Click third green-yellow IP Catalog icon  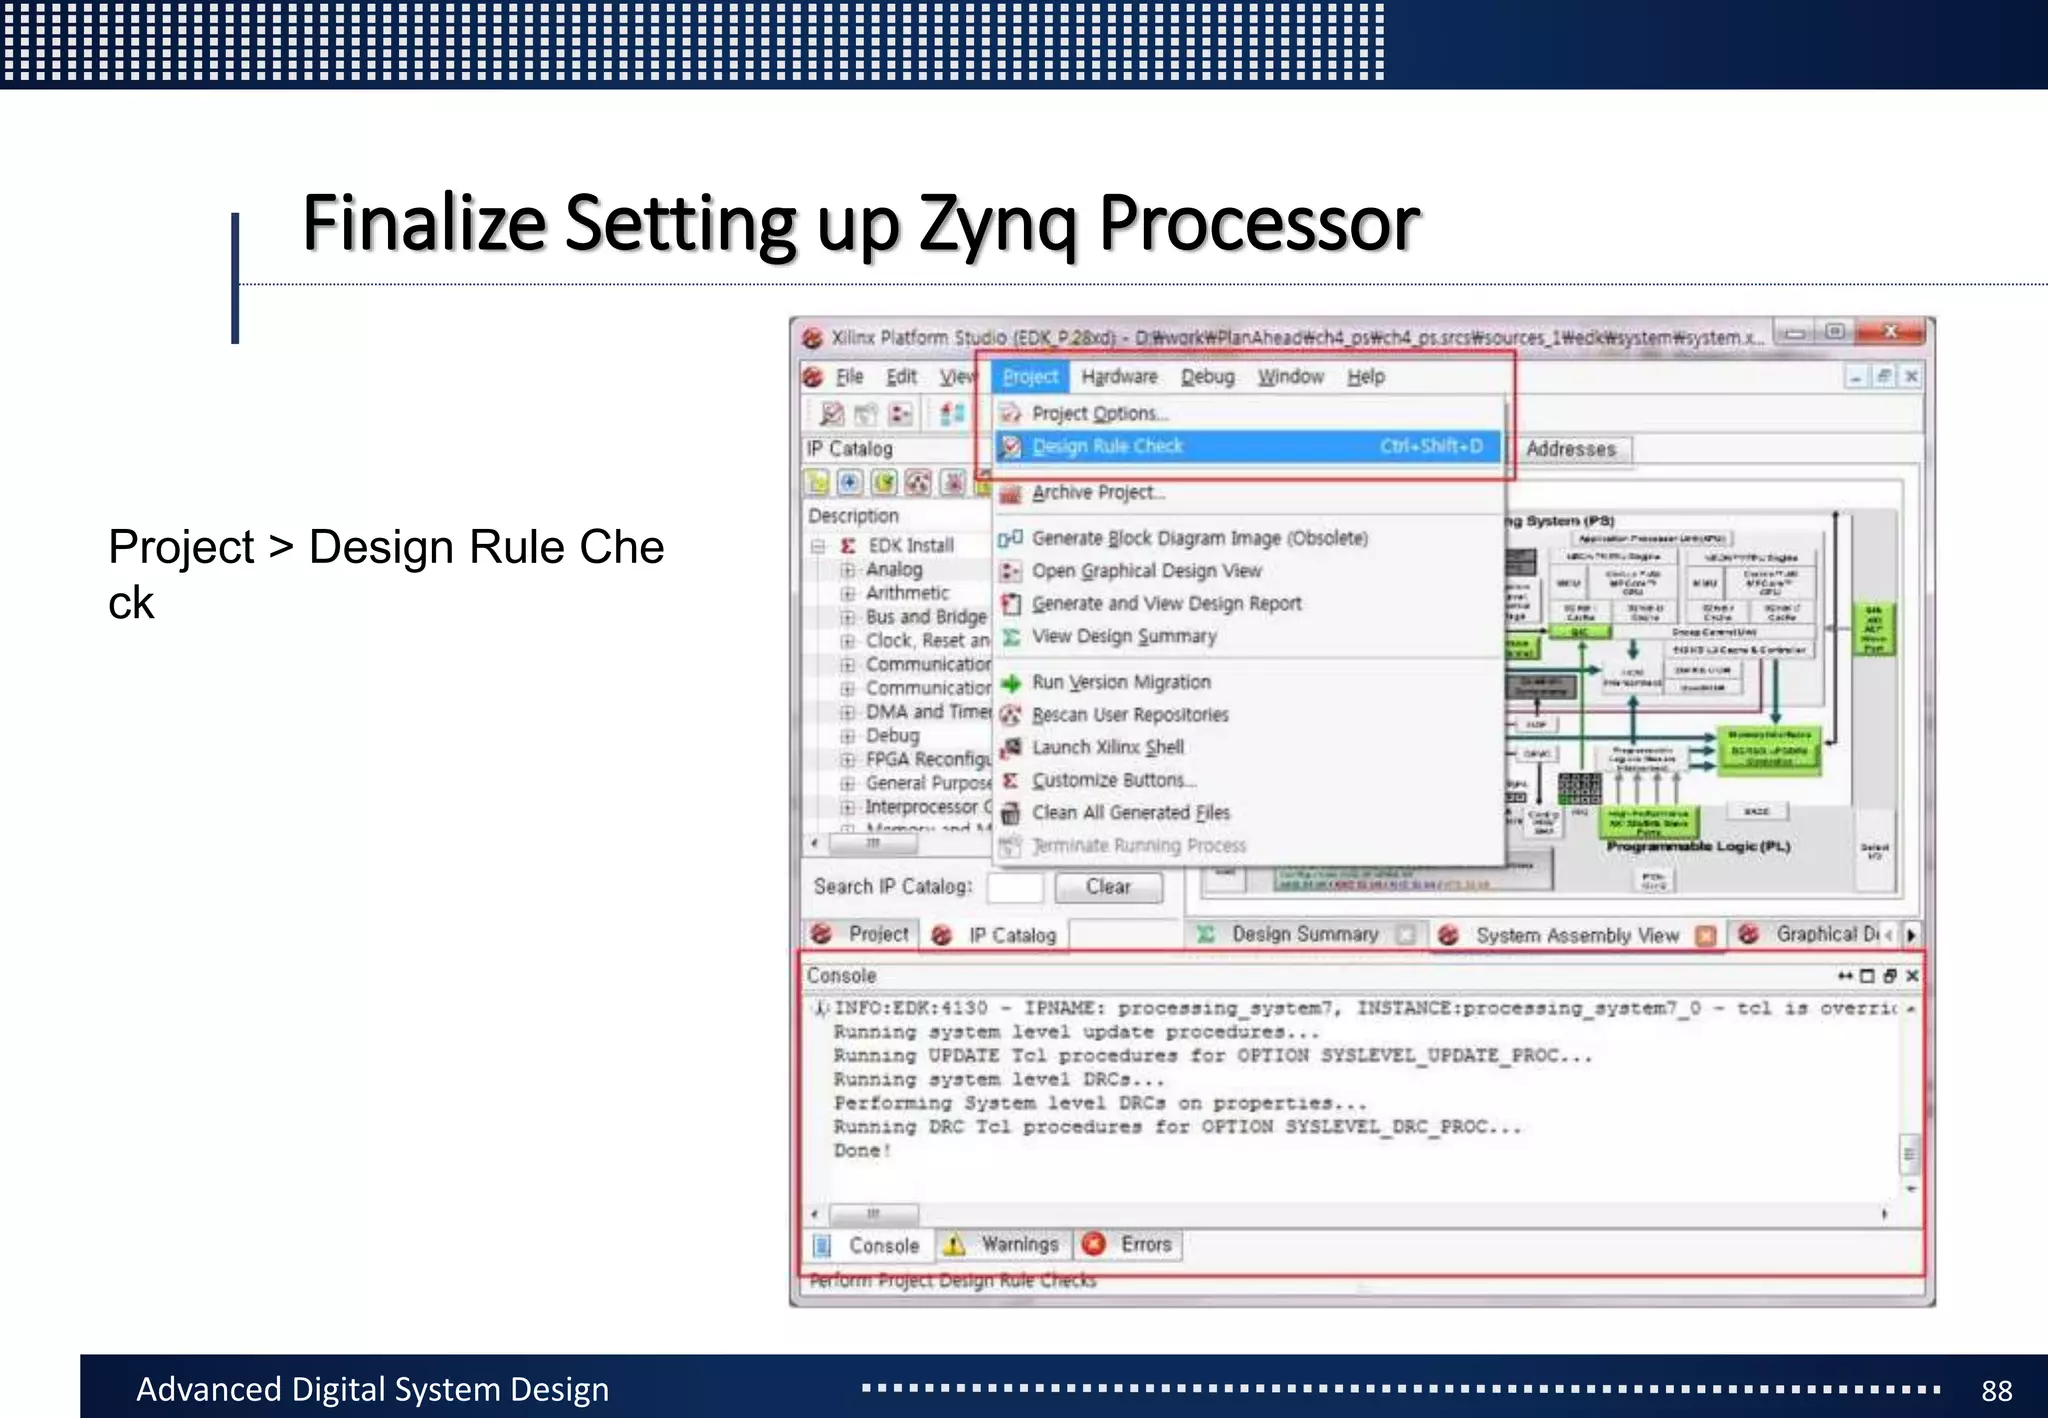point(884,483)
